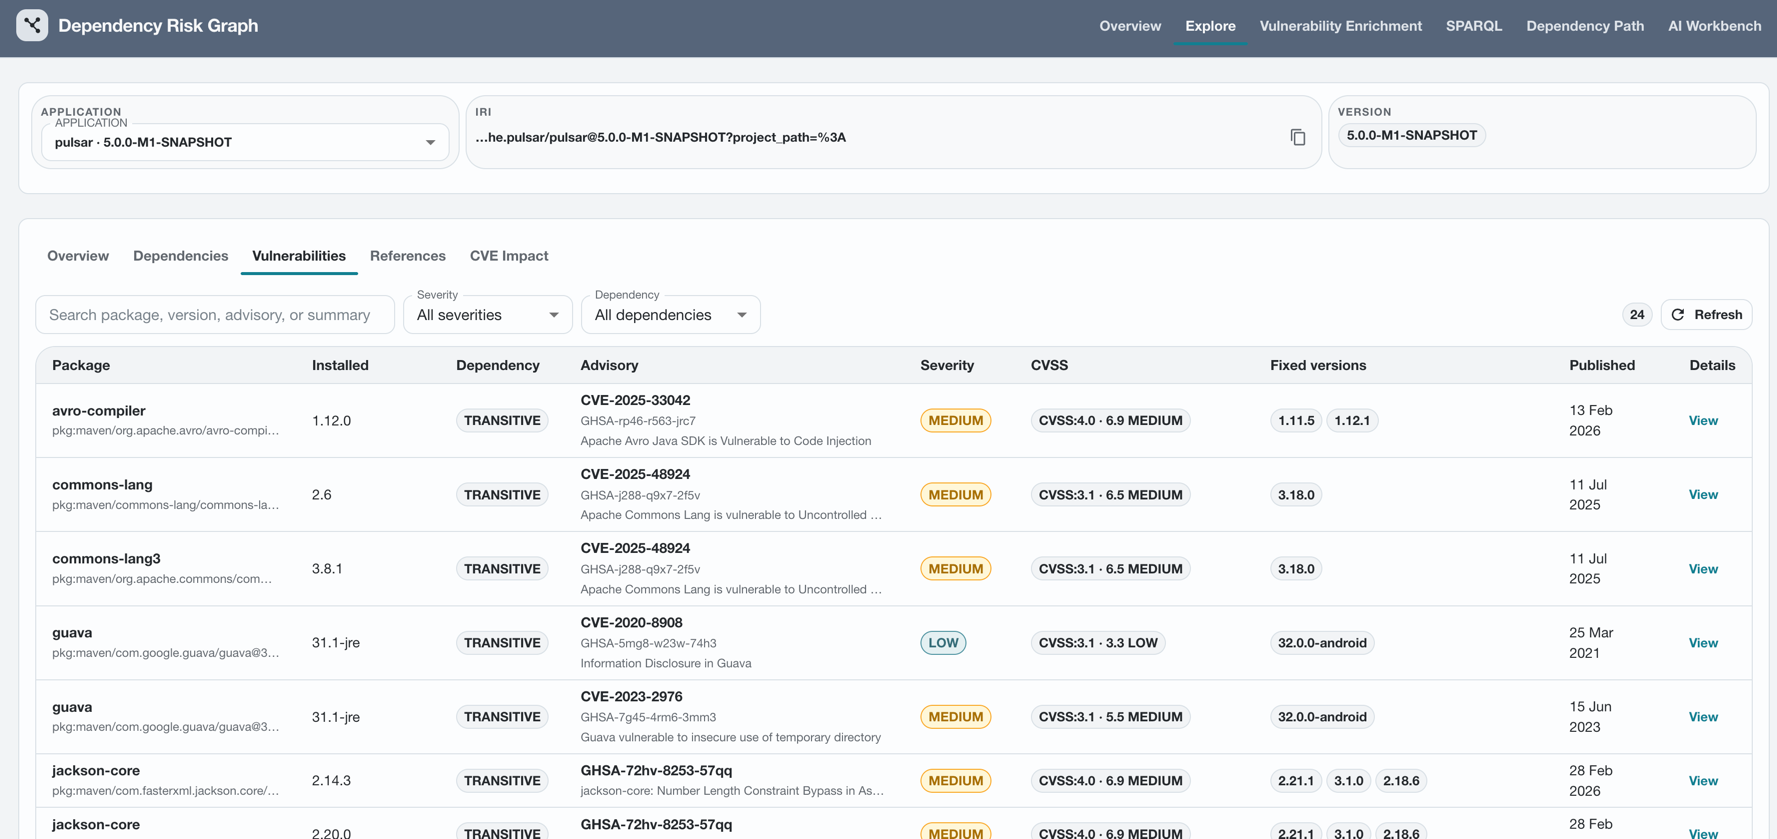View details for commons-lang3 3.8.1 row
Screen dimensions: 1777x839
pos(1703,569)
